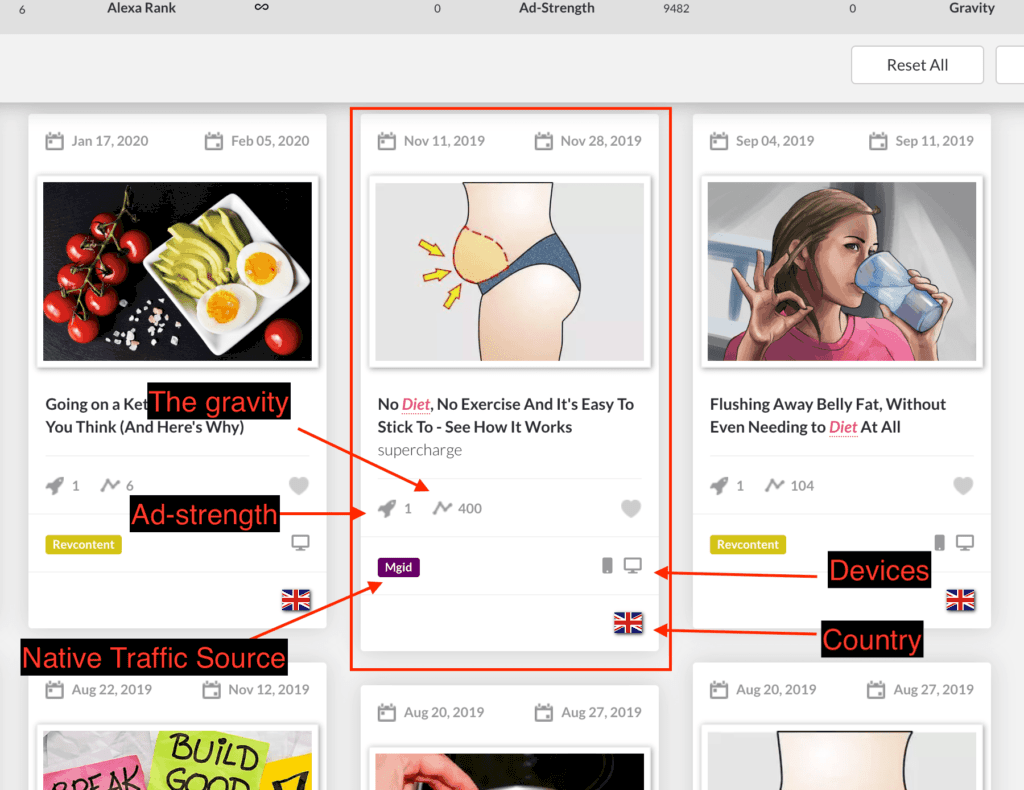Click the Nov 28, 2019 end date
Screen dimensions: 1024x790
click(601, 141)
